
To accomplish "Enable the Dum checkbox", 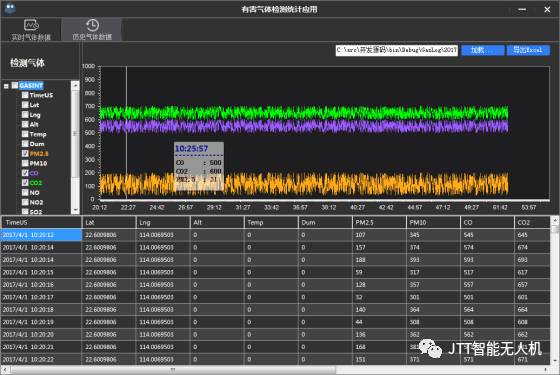I will [25, 144].
